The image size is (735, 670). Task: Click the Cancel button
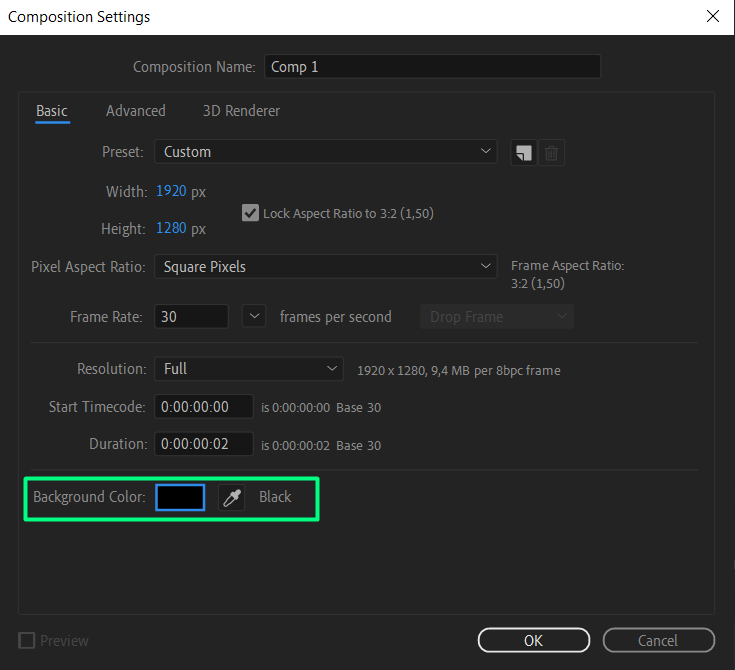(x=658, y=641)
